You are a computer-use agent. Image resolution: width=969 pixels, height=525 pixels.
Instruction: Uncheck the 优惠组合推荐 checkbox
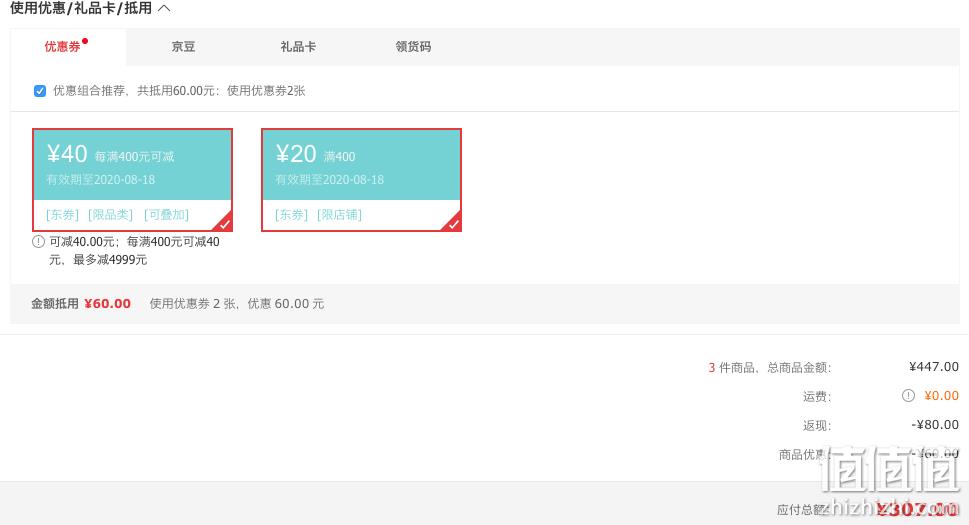(40, 91)
